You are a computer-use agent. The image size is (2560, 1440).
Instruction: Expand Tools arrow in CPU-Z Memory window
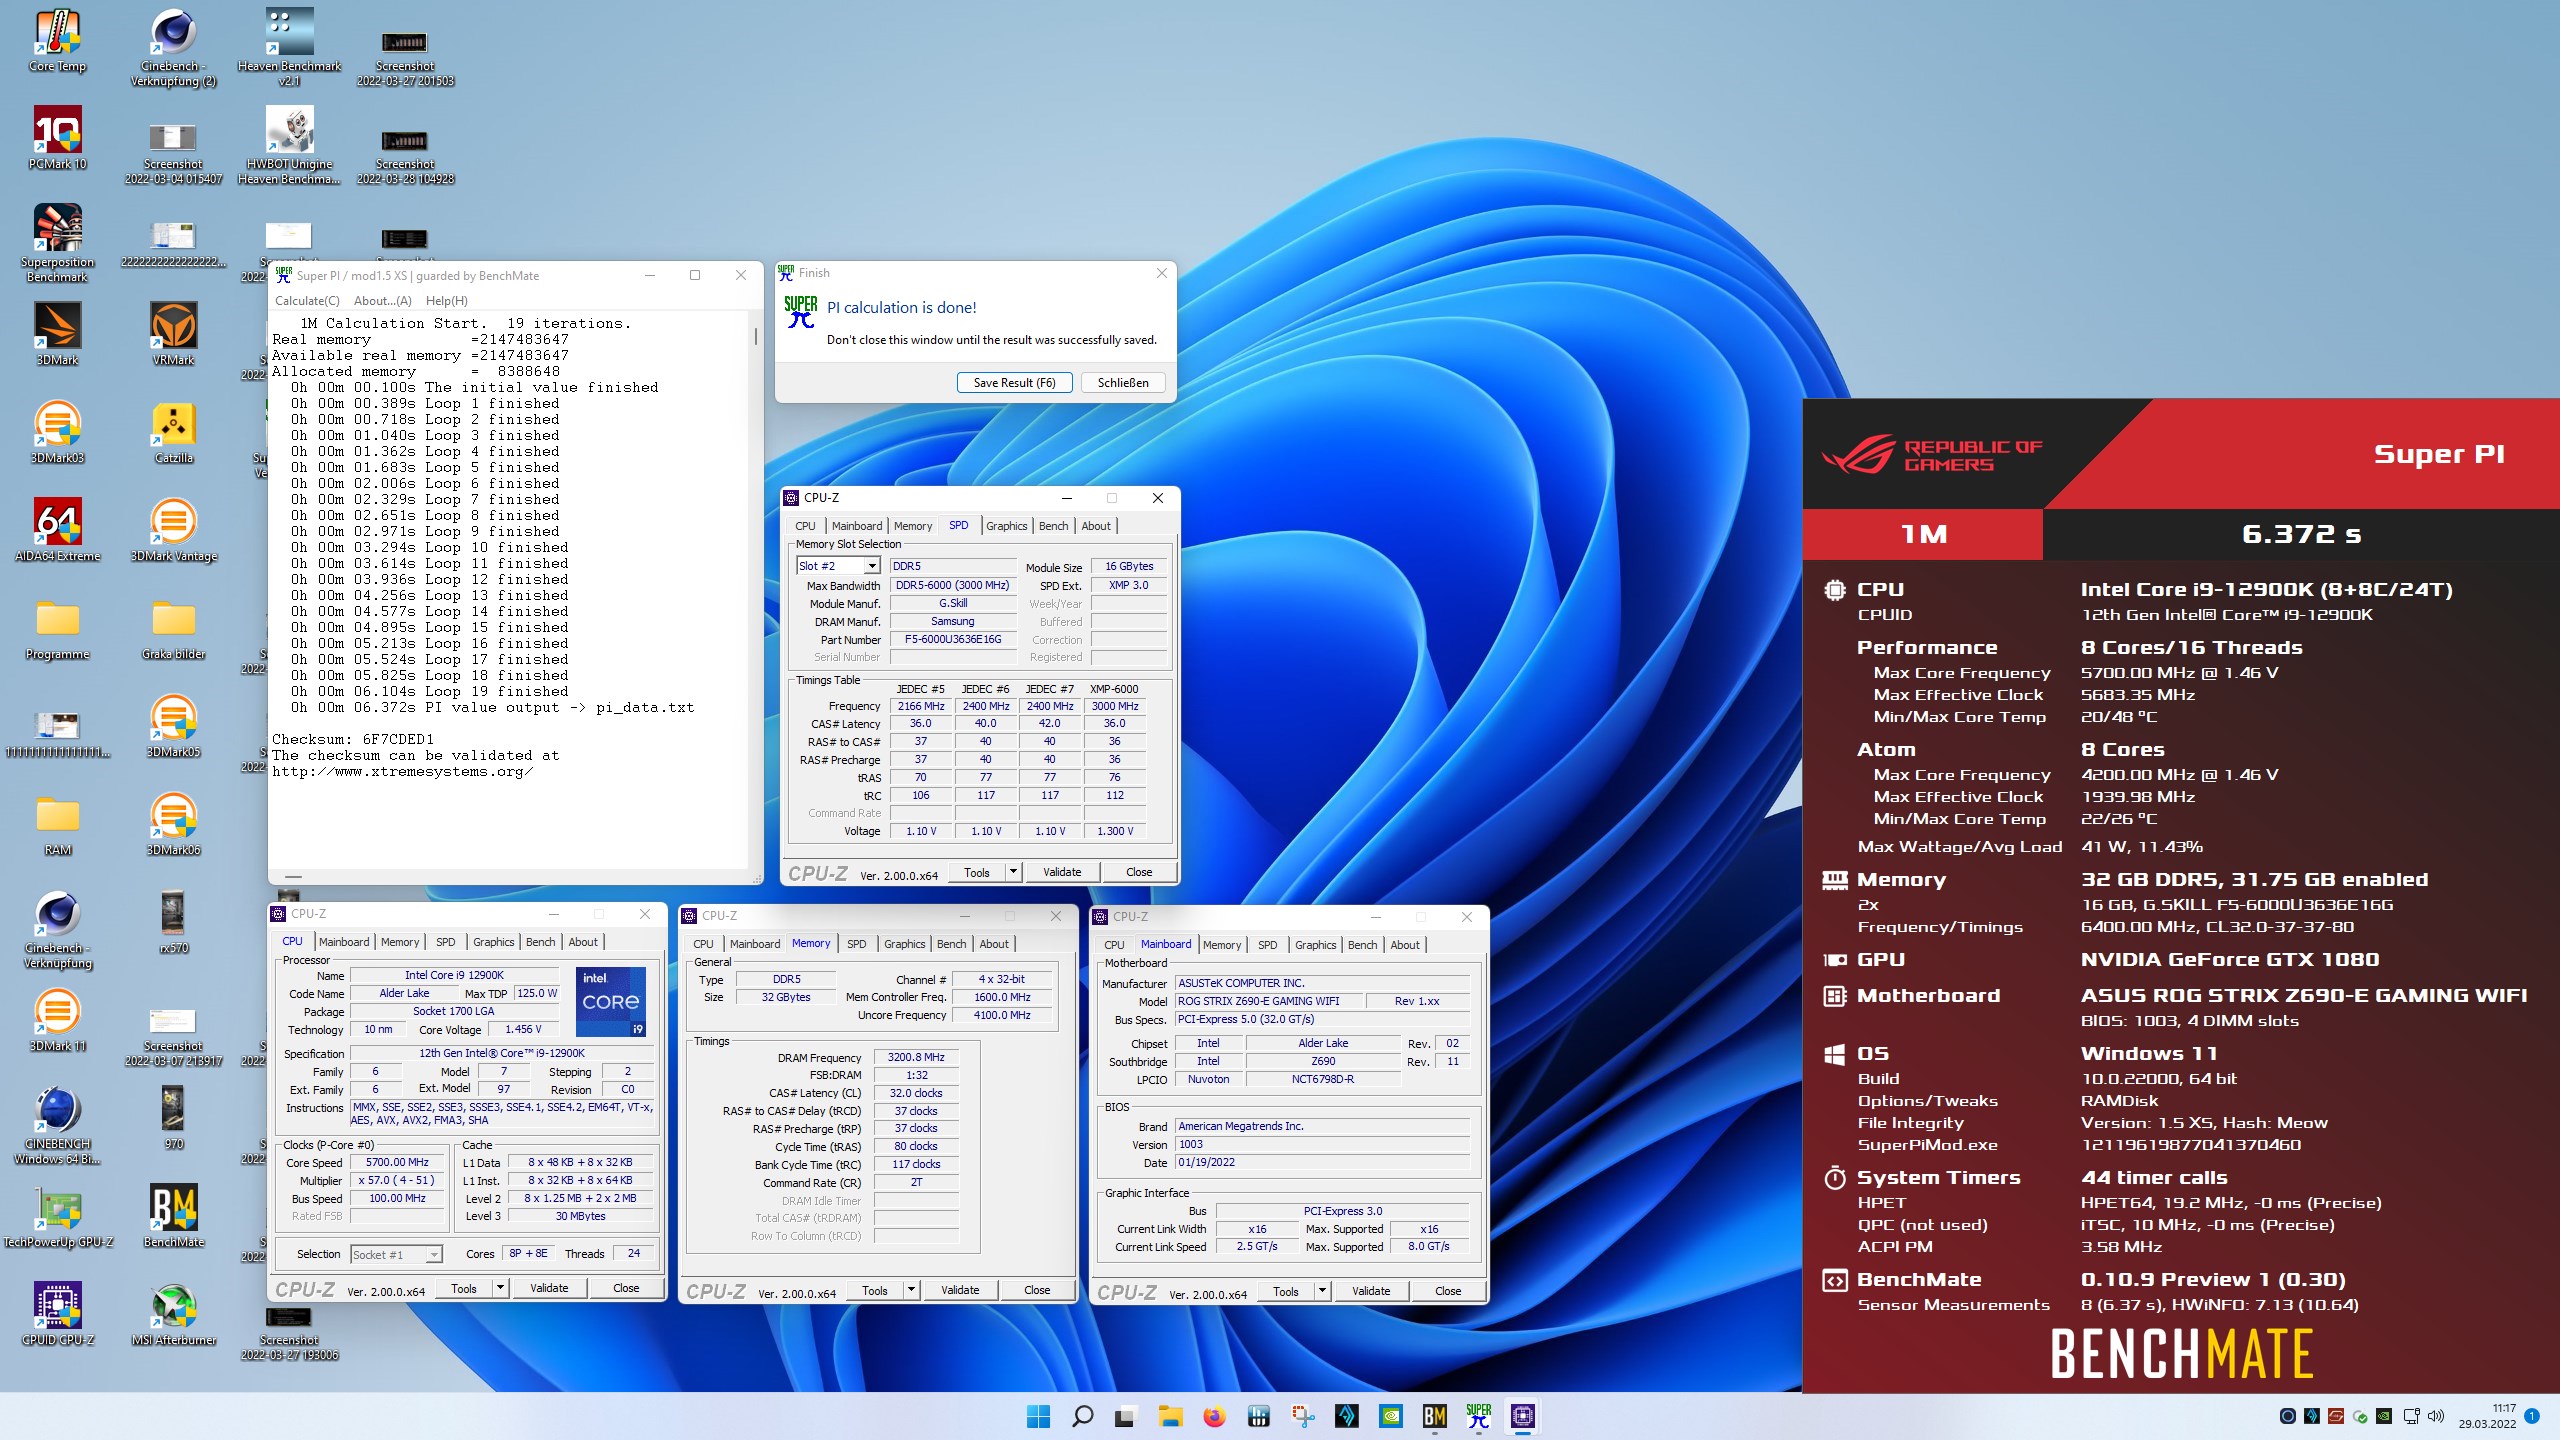pyautogui.click(x=911, y=1290)
